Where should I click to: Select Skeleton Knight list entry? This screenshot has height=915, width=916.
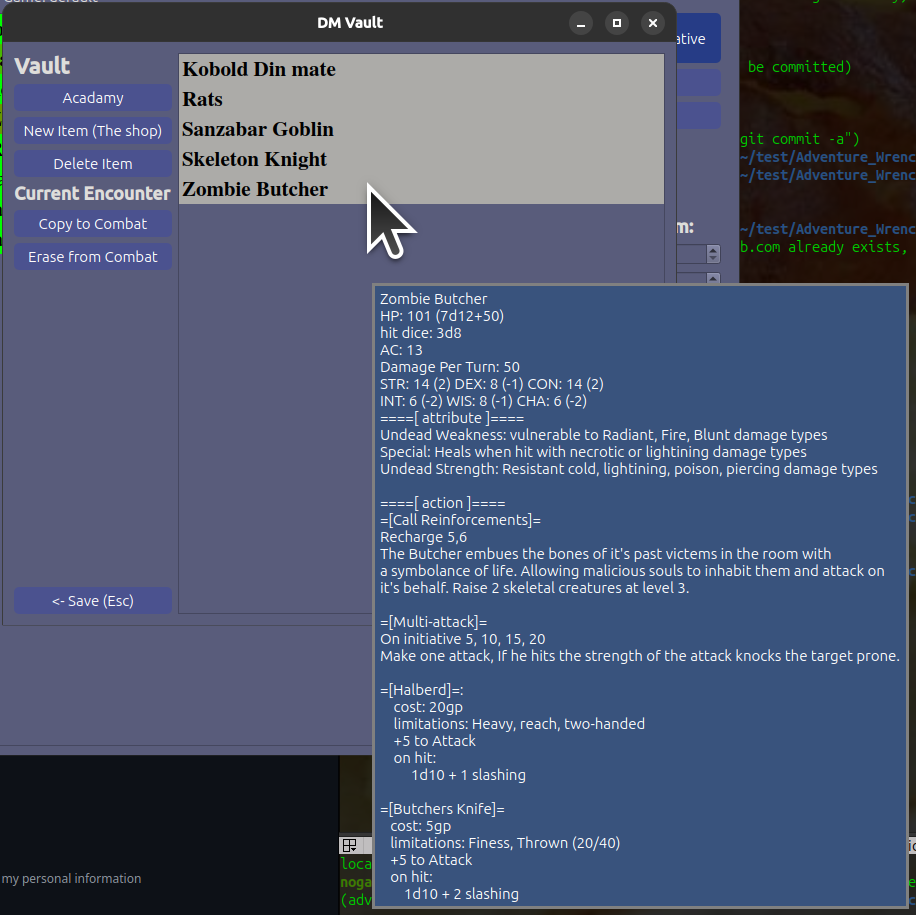click(x=255, y=159)
